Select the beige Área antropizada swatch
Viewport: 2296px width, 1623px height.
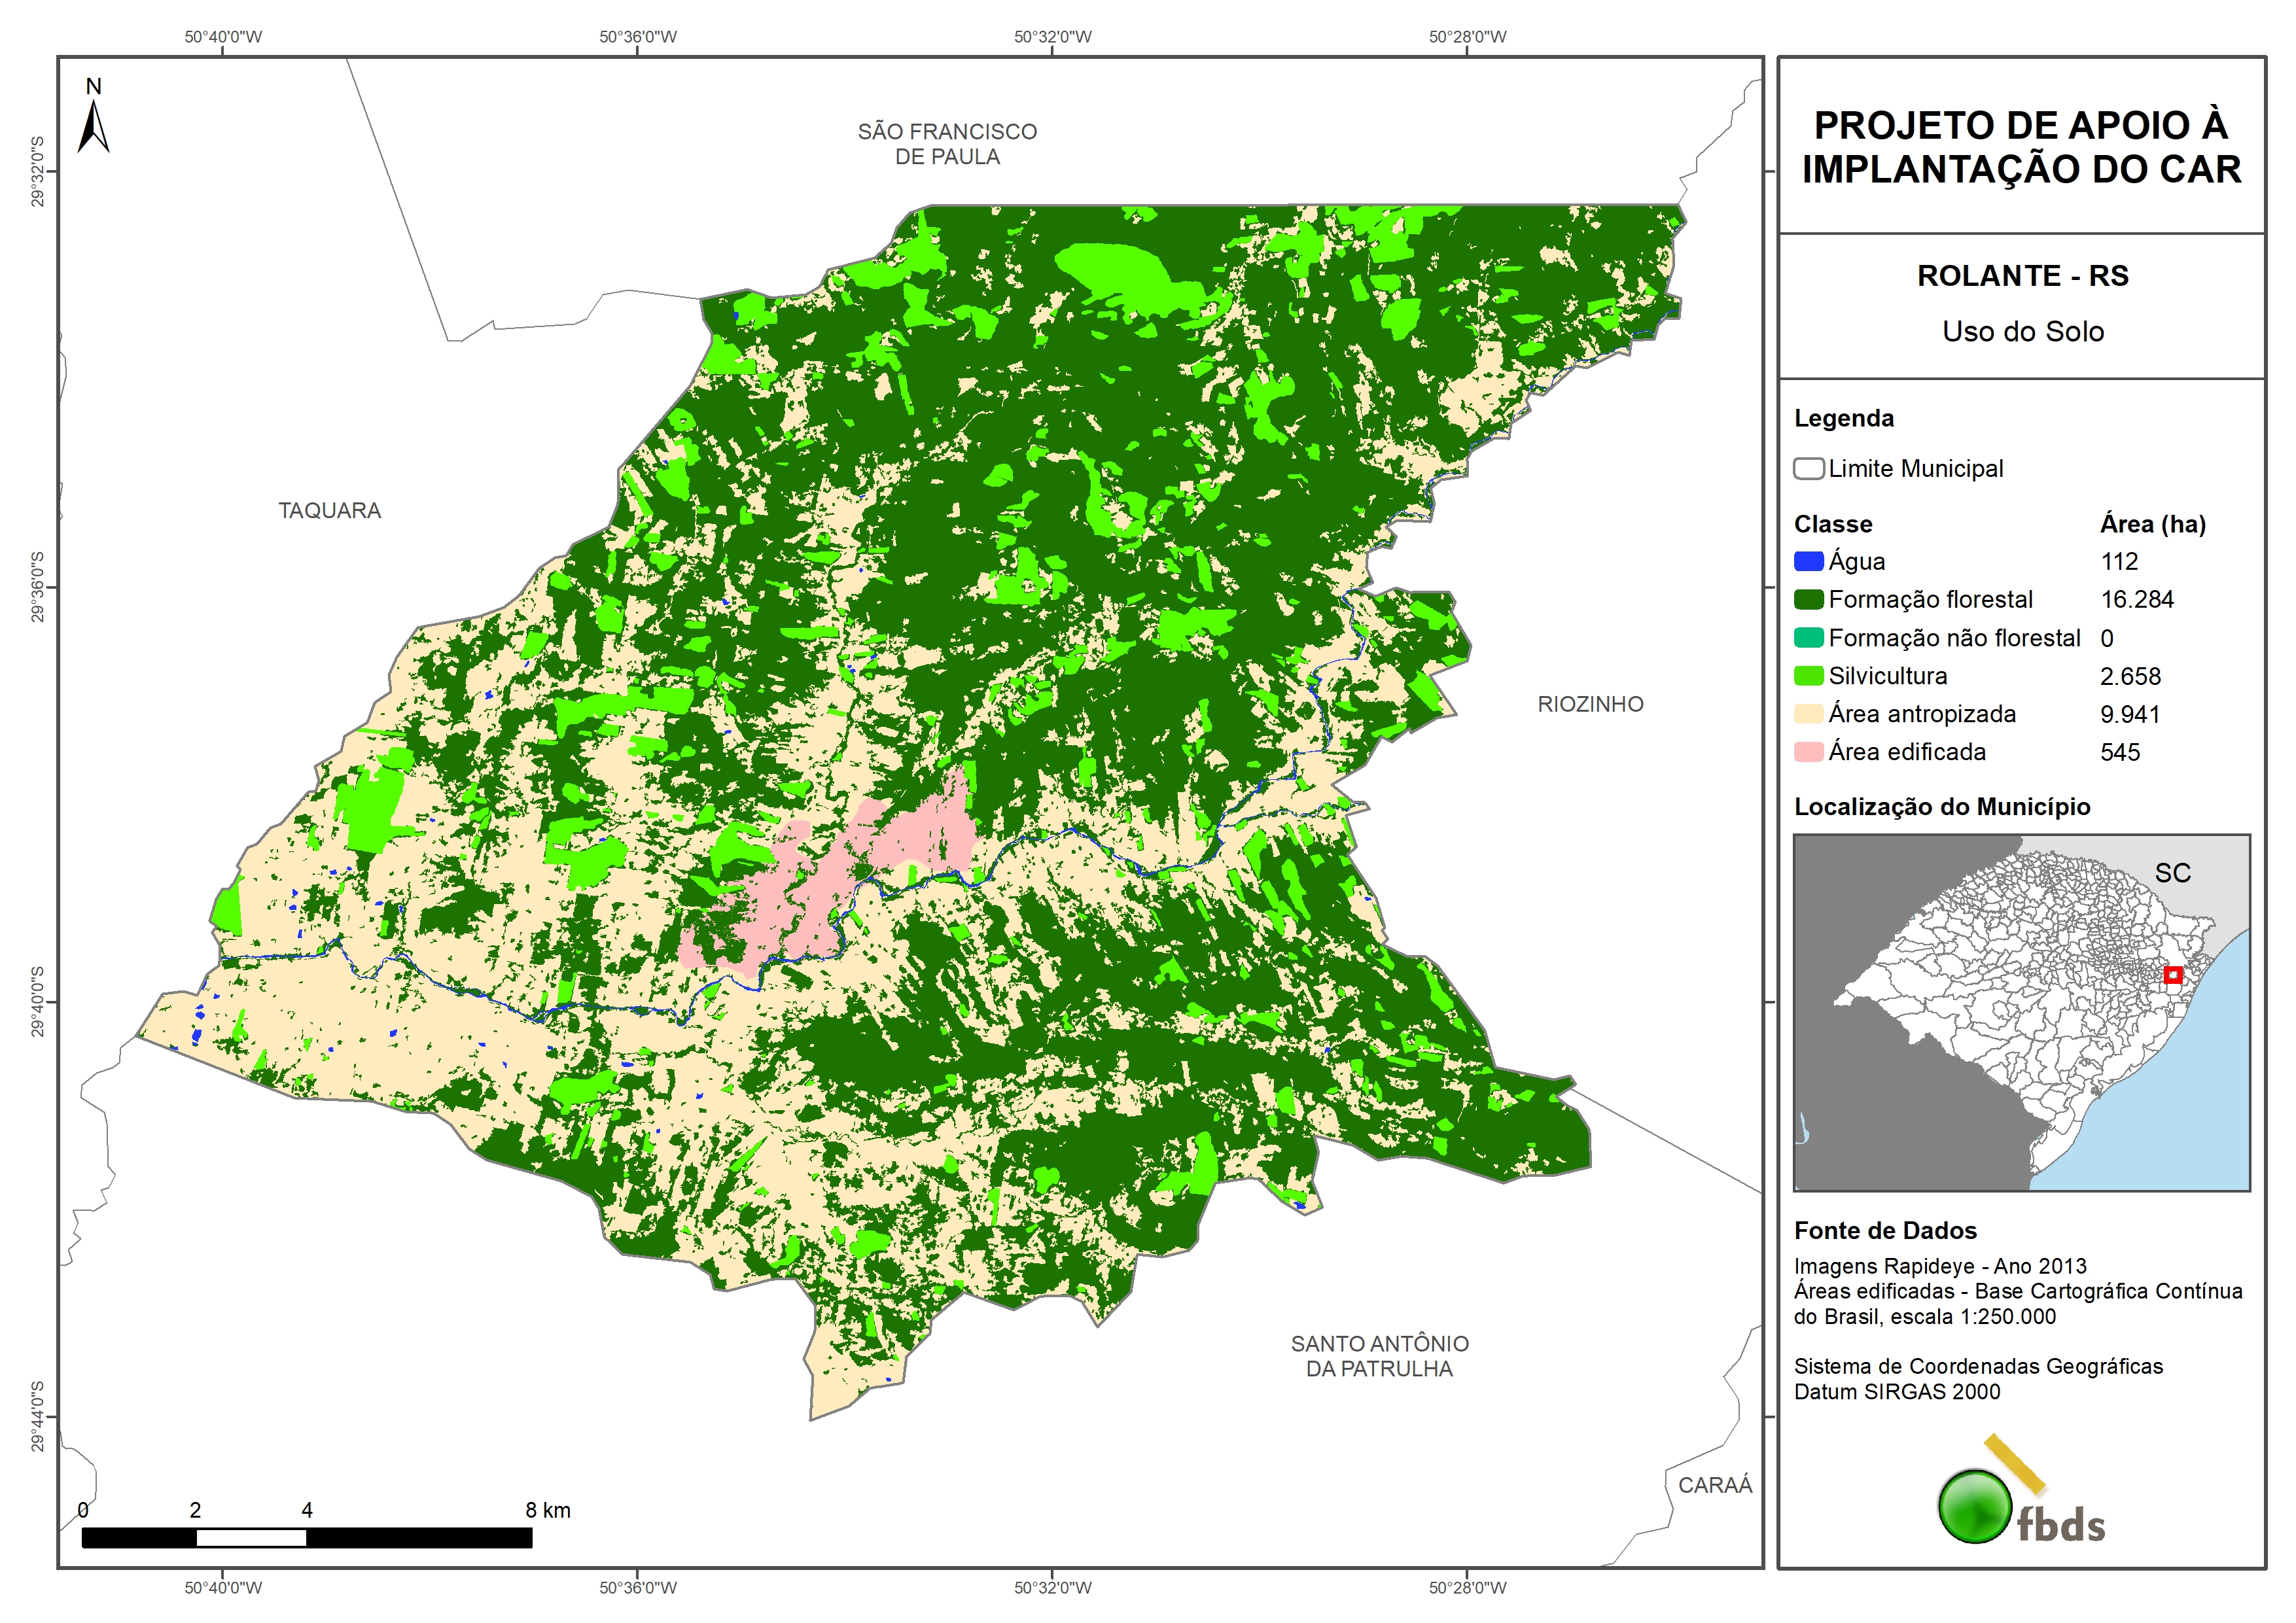tap(1808, 713)
